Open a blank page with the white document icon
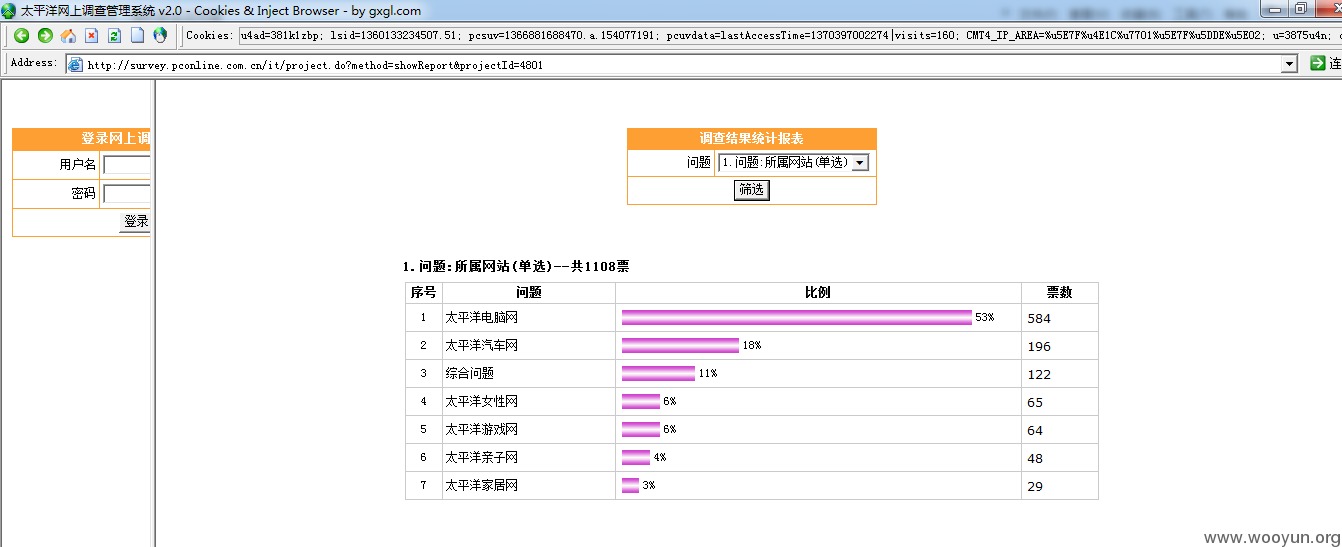 tap(137, 36)
